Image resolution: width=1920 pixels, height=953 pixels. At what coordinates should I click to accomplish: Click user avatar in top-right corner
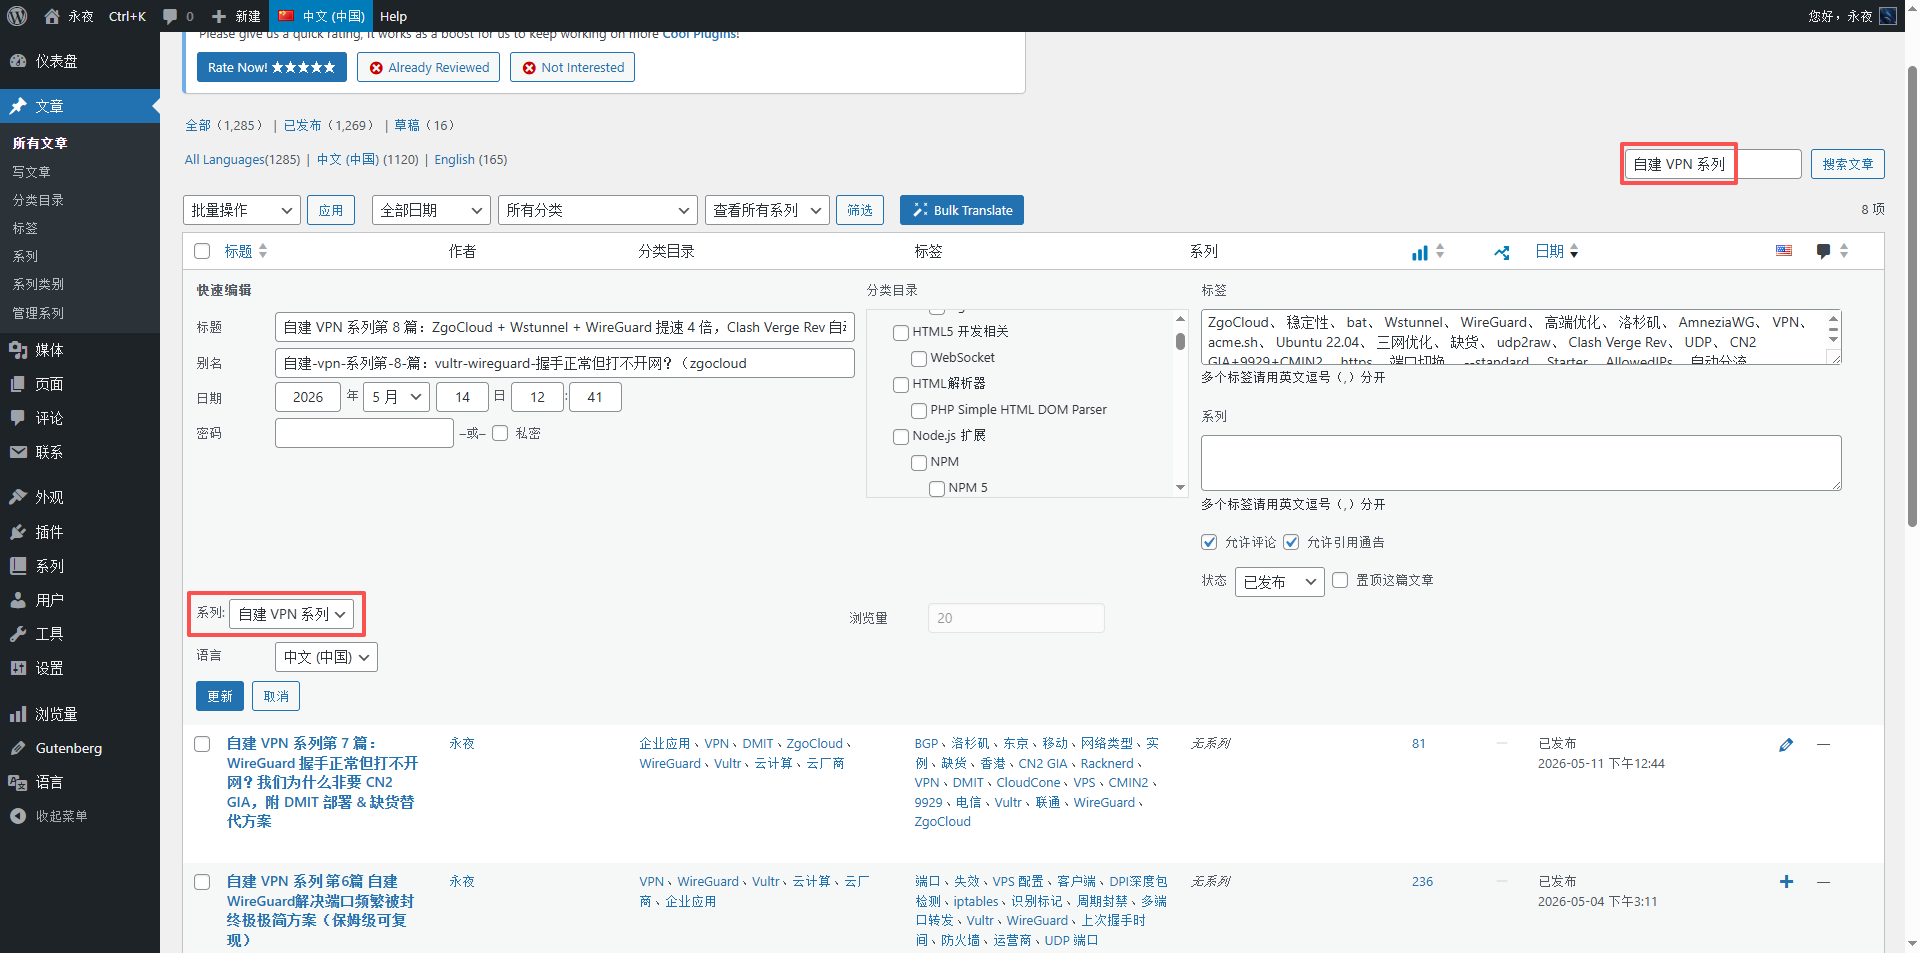[1888, 16]
